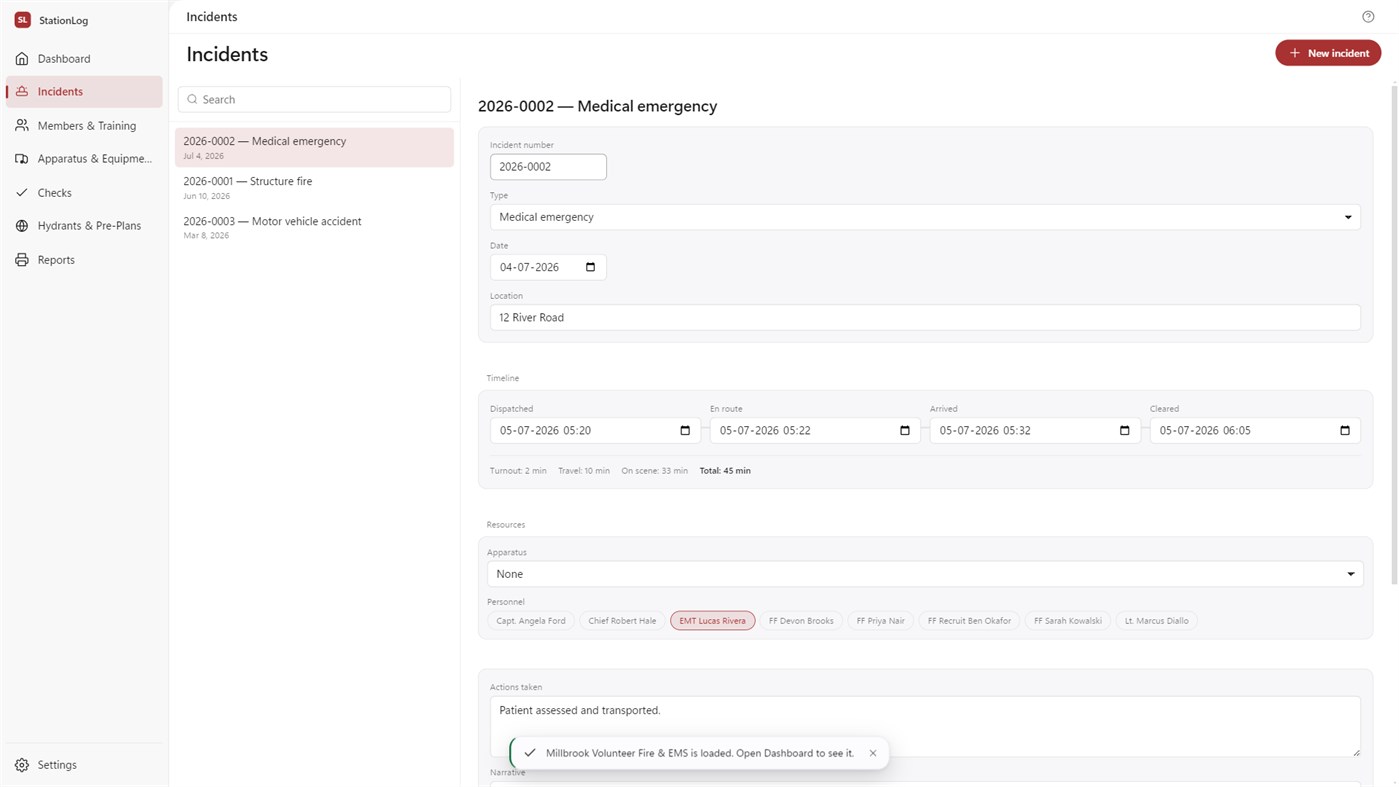
Task: Select incident 2026-0001 Structure fire
Action: 314,187
